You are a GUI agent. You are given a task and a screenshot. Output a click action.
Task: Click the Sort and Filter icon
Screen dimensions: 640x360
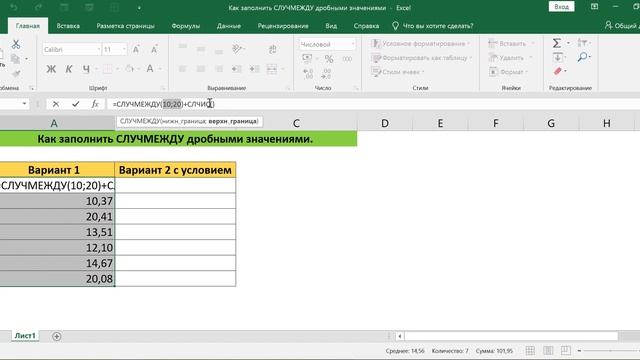point(582,42)
